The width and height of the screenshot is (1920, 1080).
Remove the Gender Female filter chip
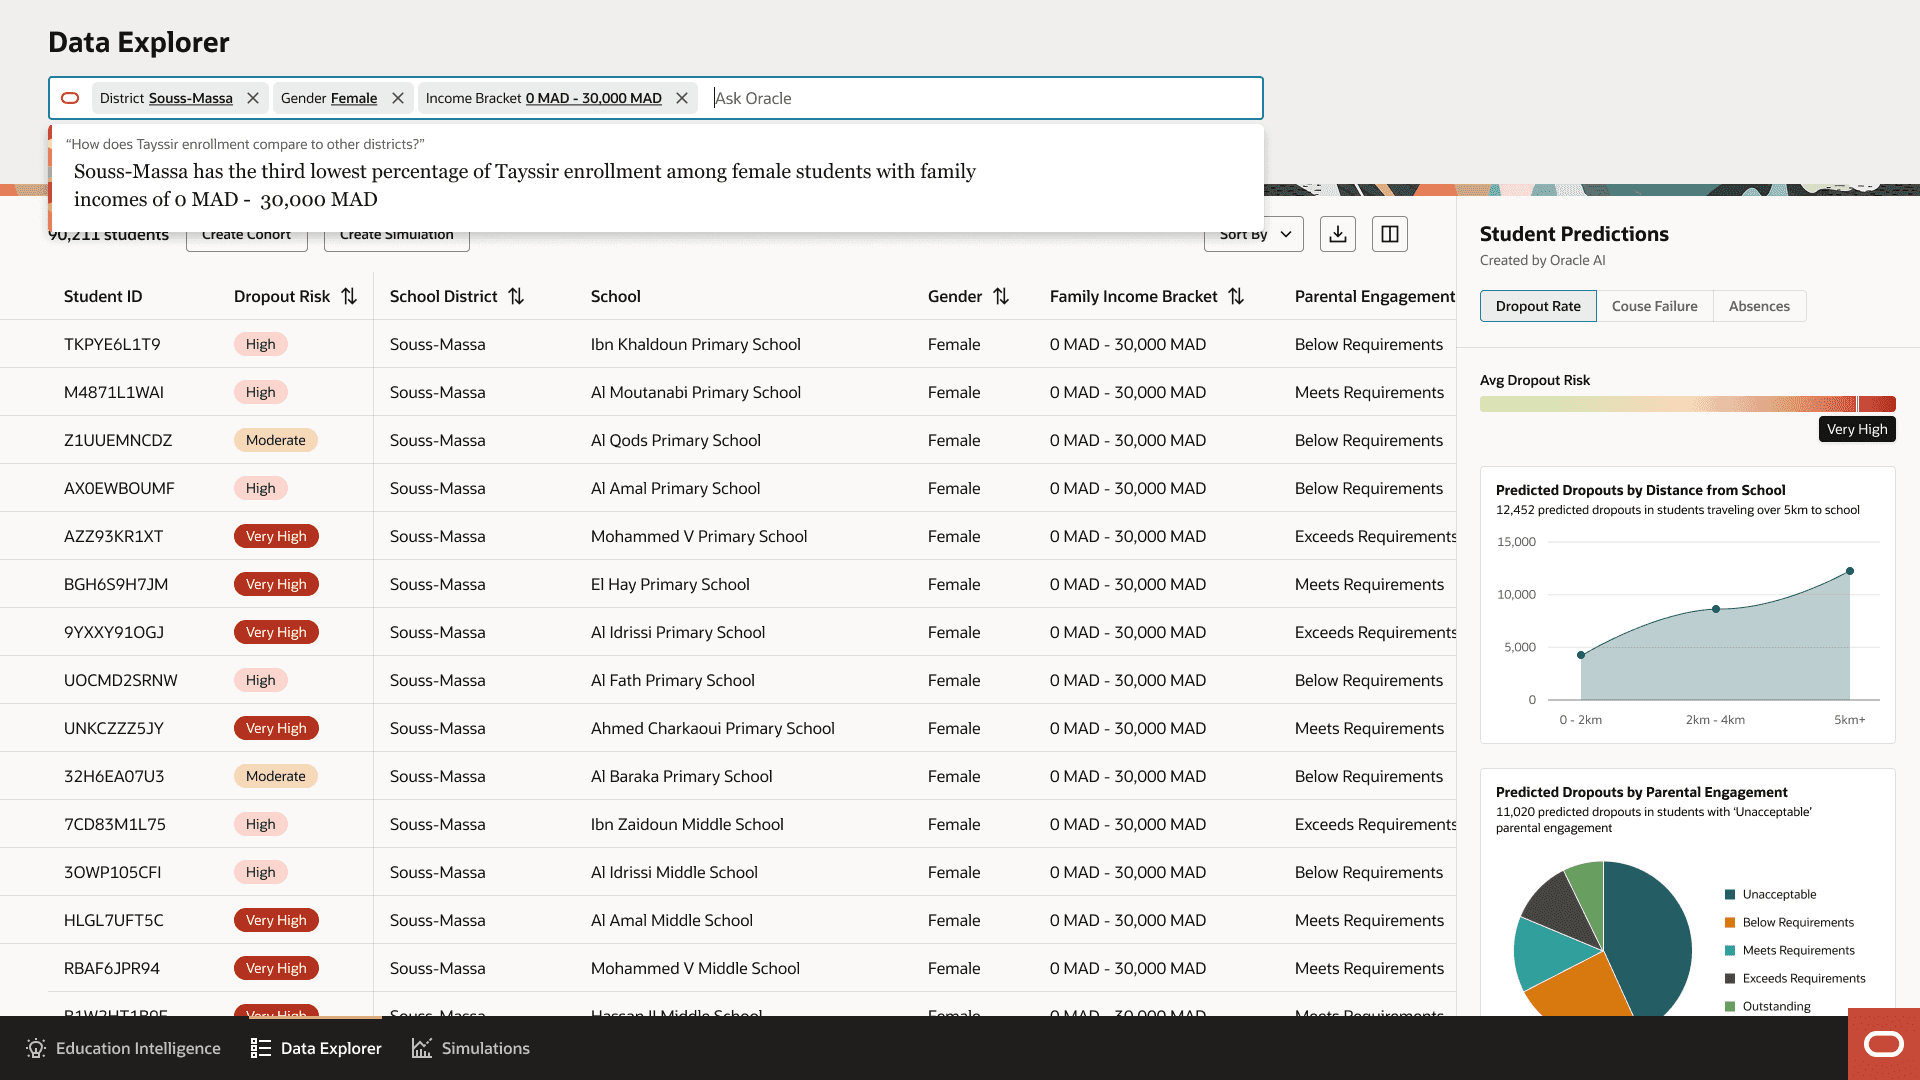(398, 98)
